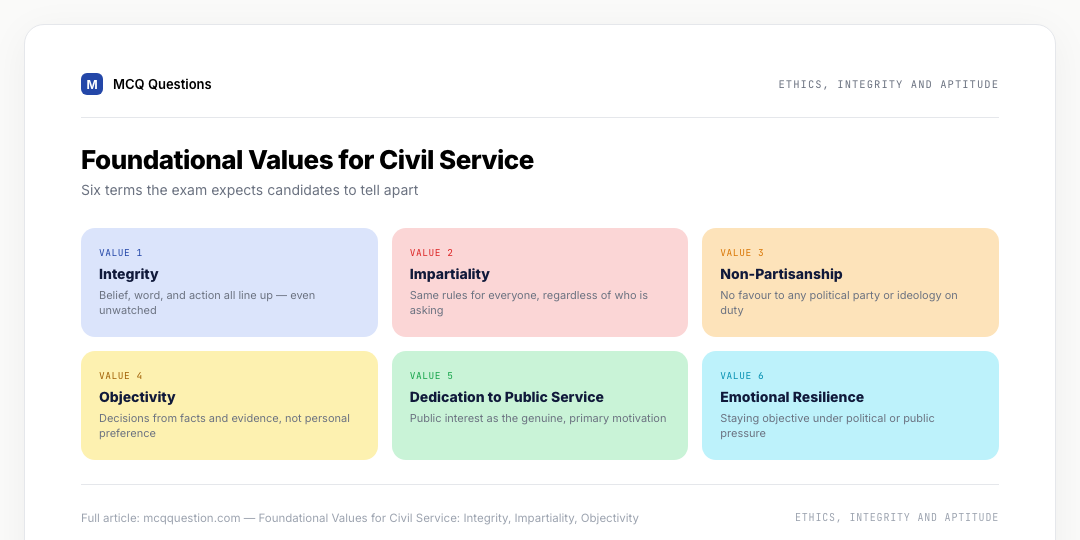
Task: Click the Integrity description about belief and action
Action: (x=207, y=302)
